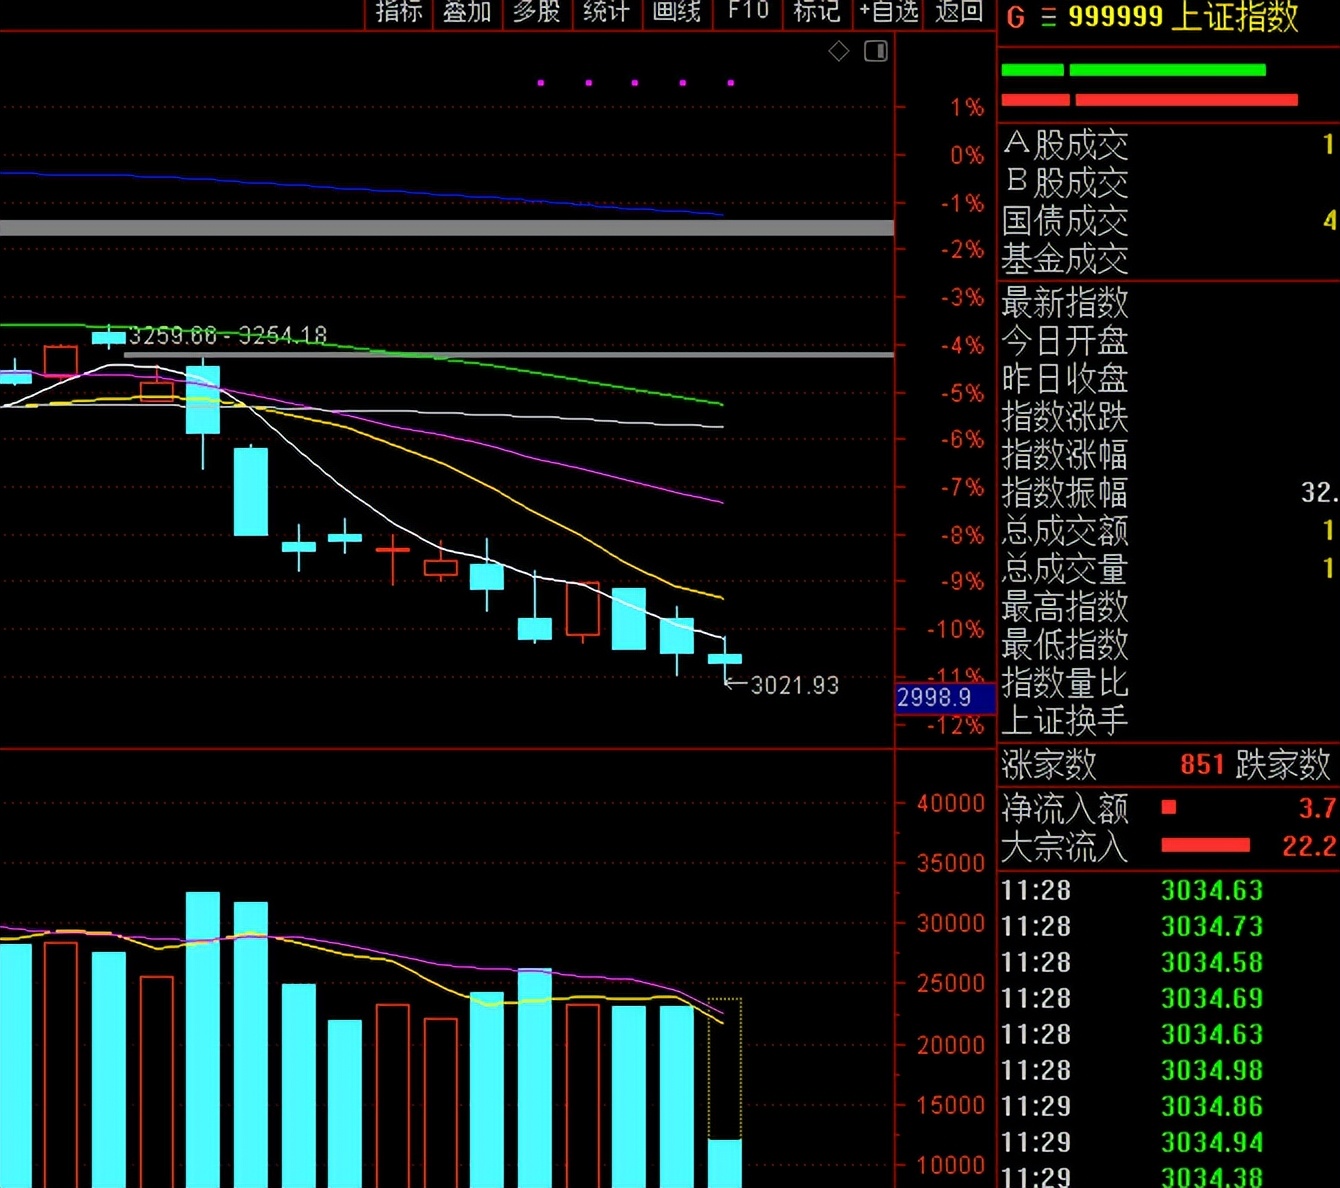
Task: Click the long green buy-strength bar
Action: [x=1167, y=70]
